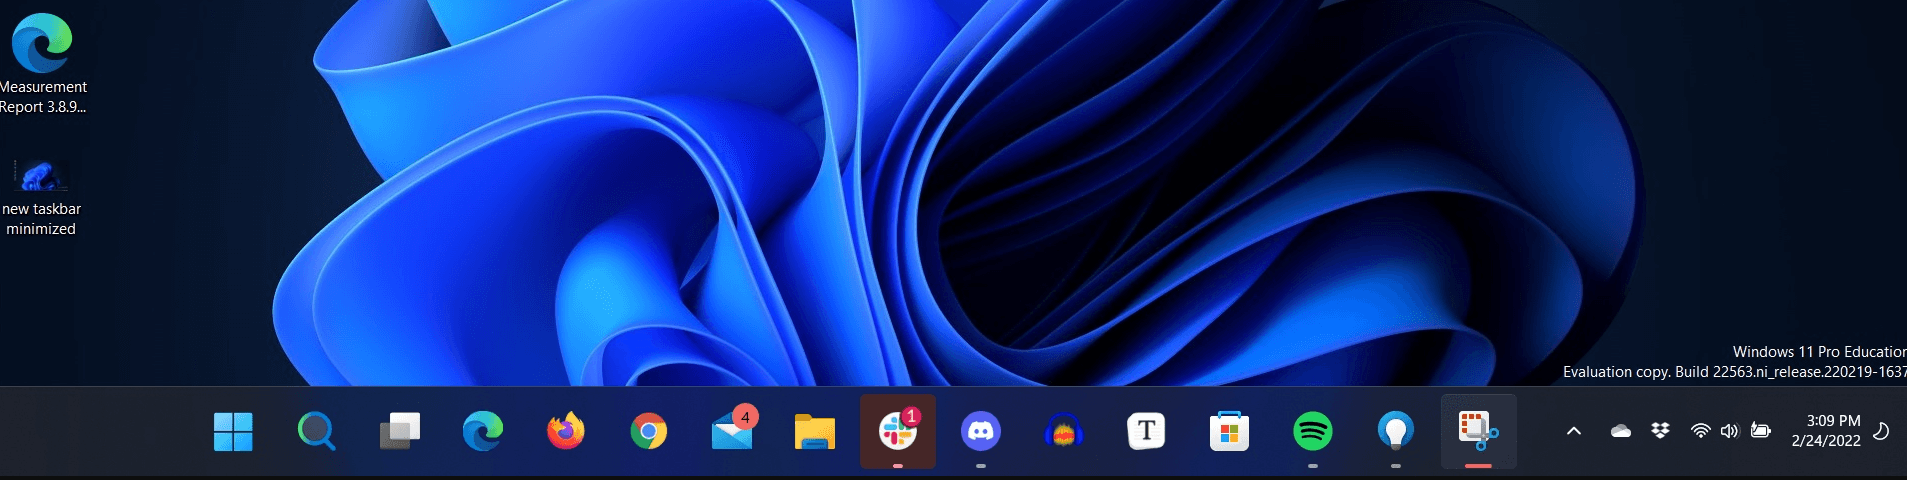Switch to Spotify in the taskbar
This screenshot has width=1907, height=480.
pyautogui.click(x=1312, y=432)
